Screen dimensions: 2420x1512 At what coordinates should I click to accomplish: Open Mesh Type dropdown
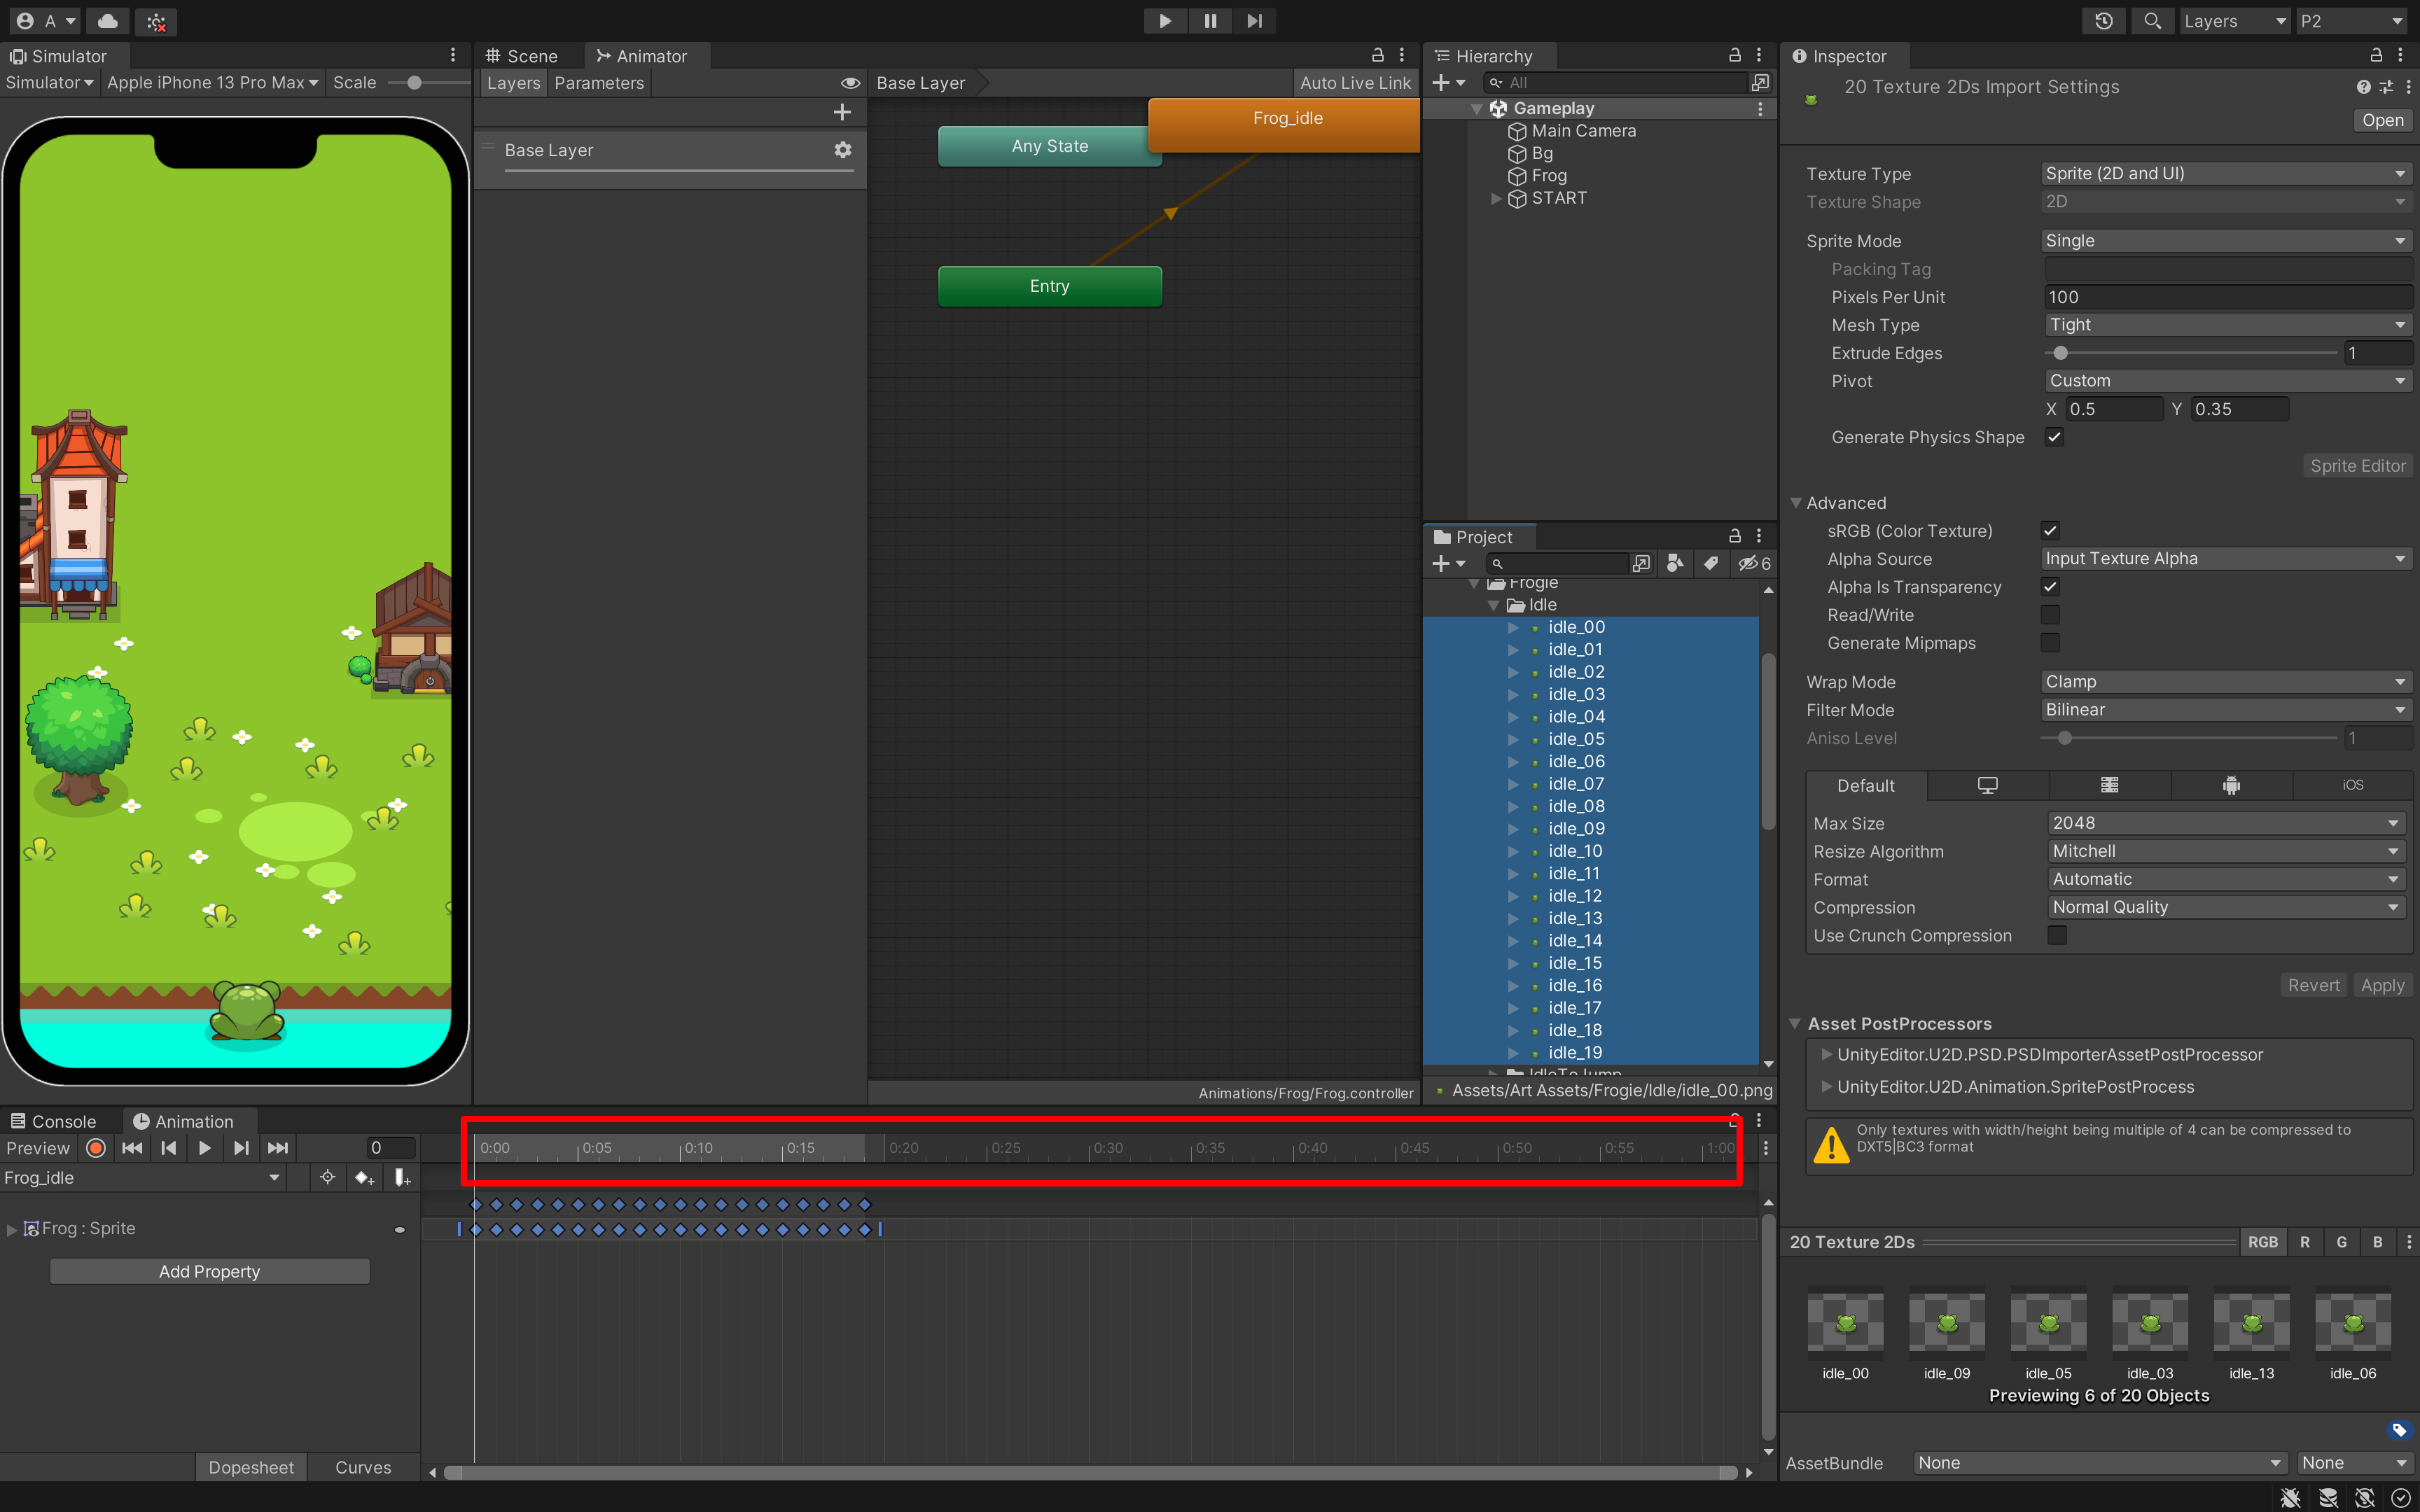point(2228,325)
